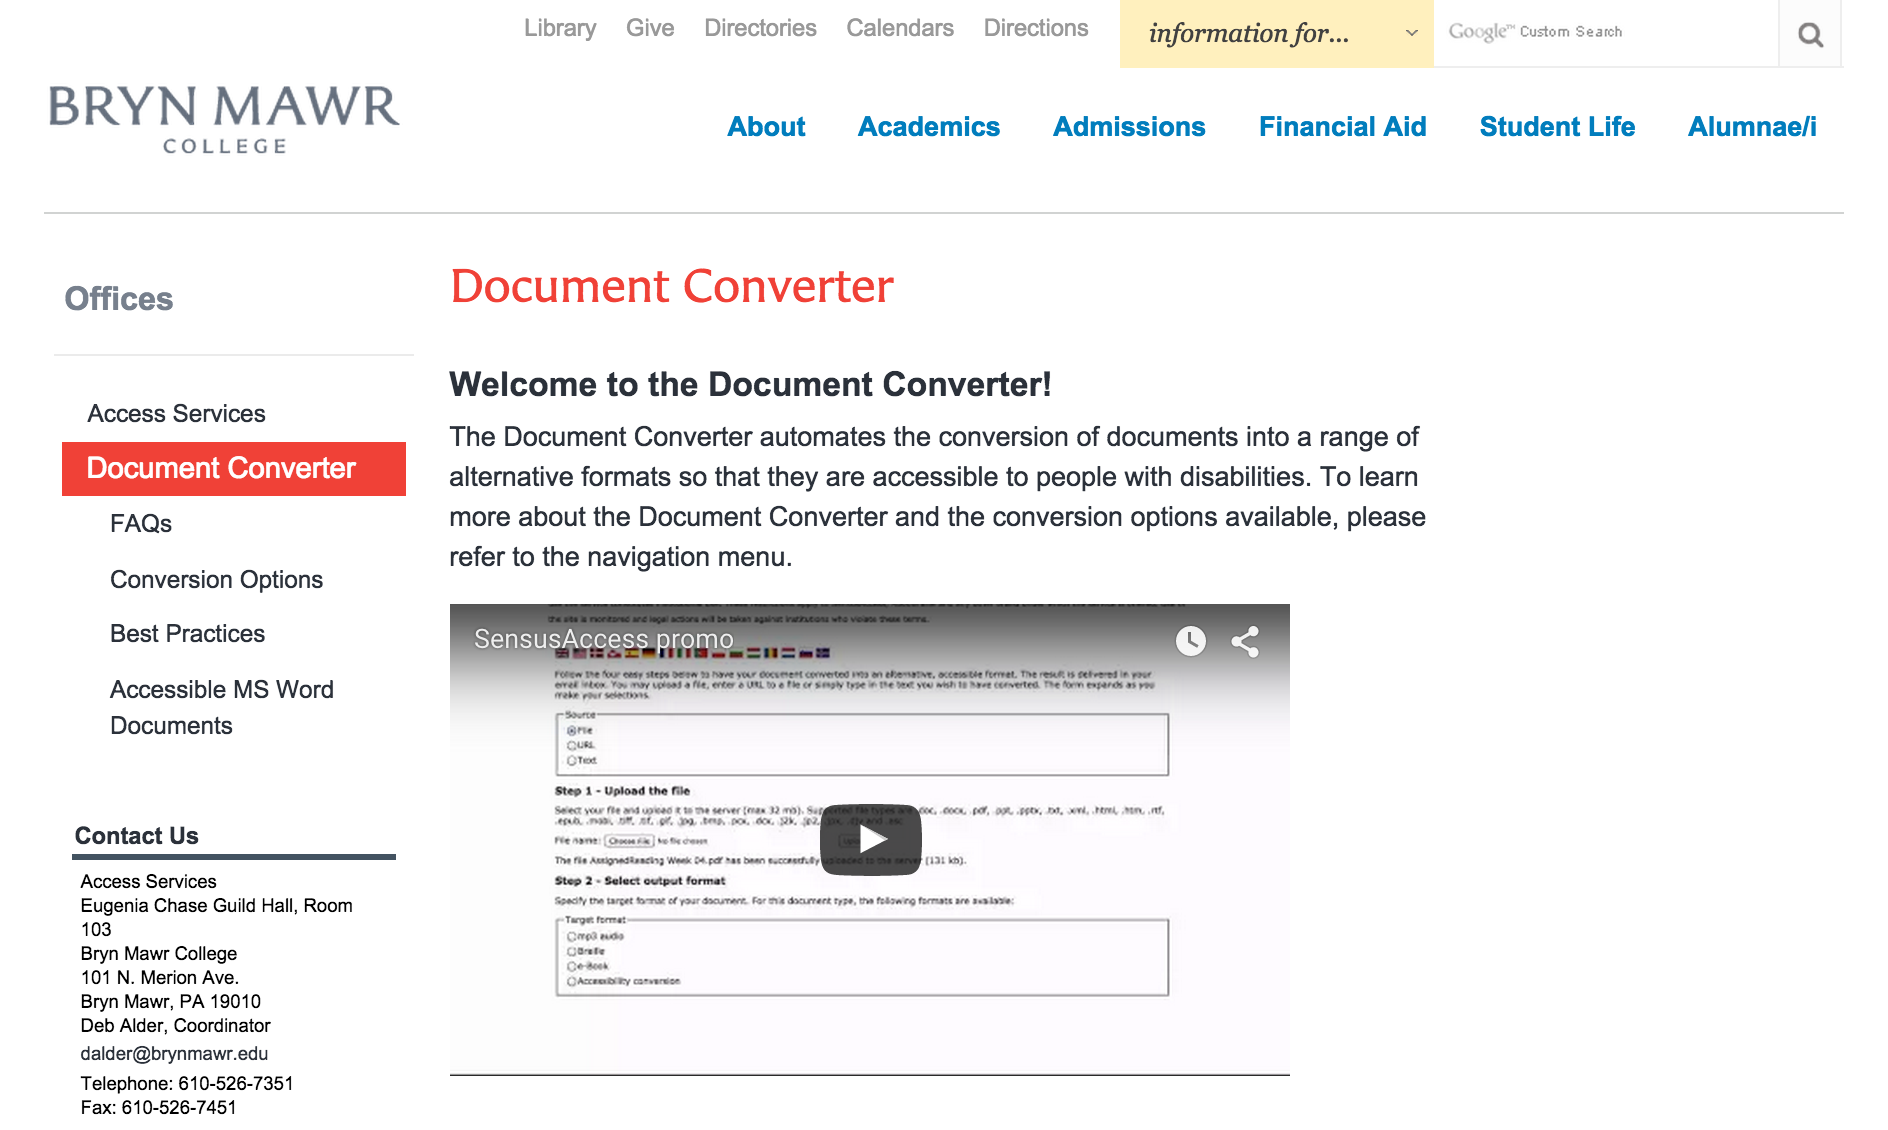Click the search magnifier icon
Viewport: 1888px width, 1130px height.
click(x=1810, y=34)
